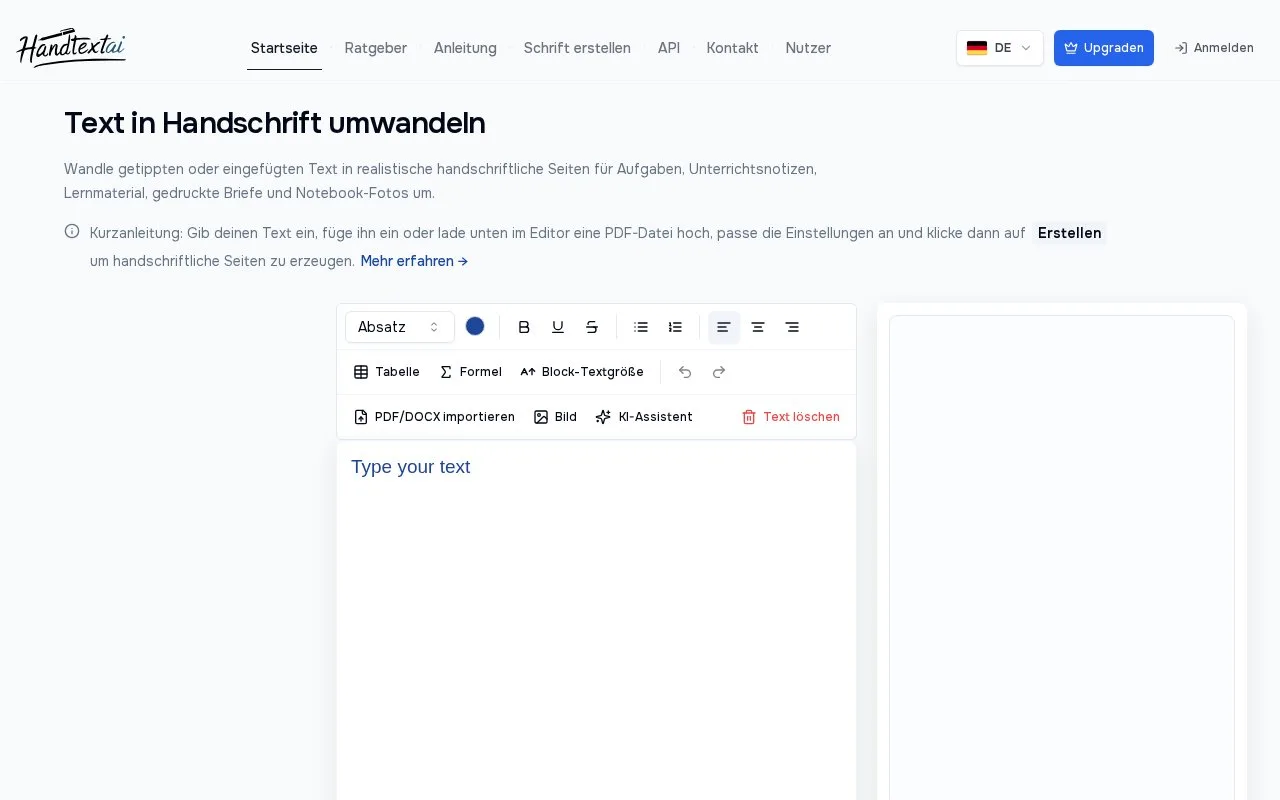The image size is (1280, 800).
Task: Insert a table with Tabelle
Action: pyautogui.click(x=387, y=372)
